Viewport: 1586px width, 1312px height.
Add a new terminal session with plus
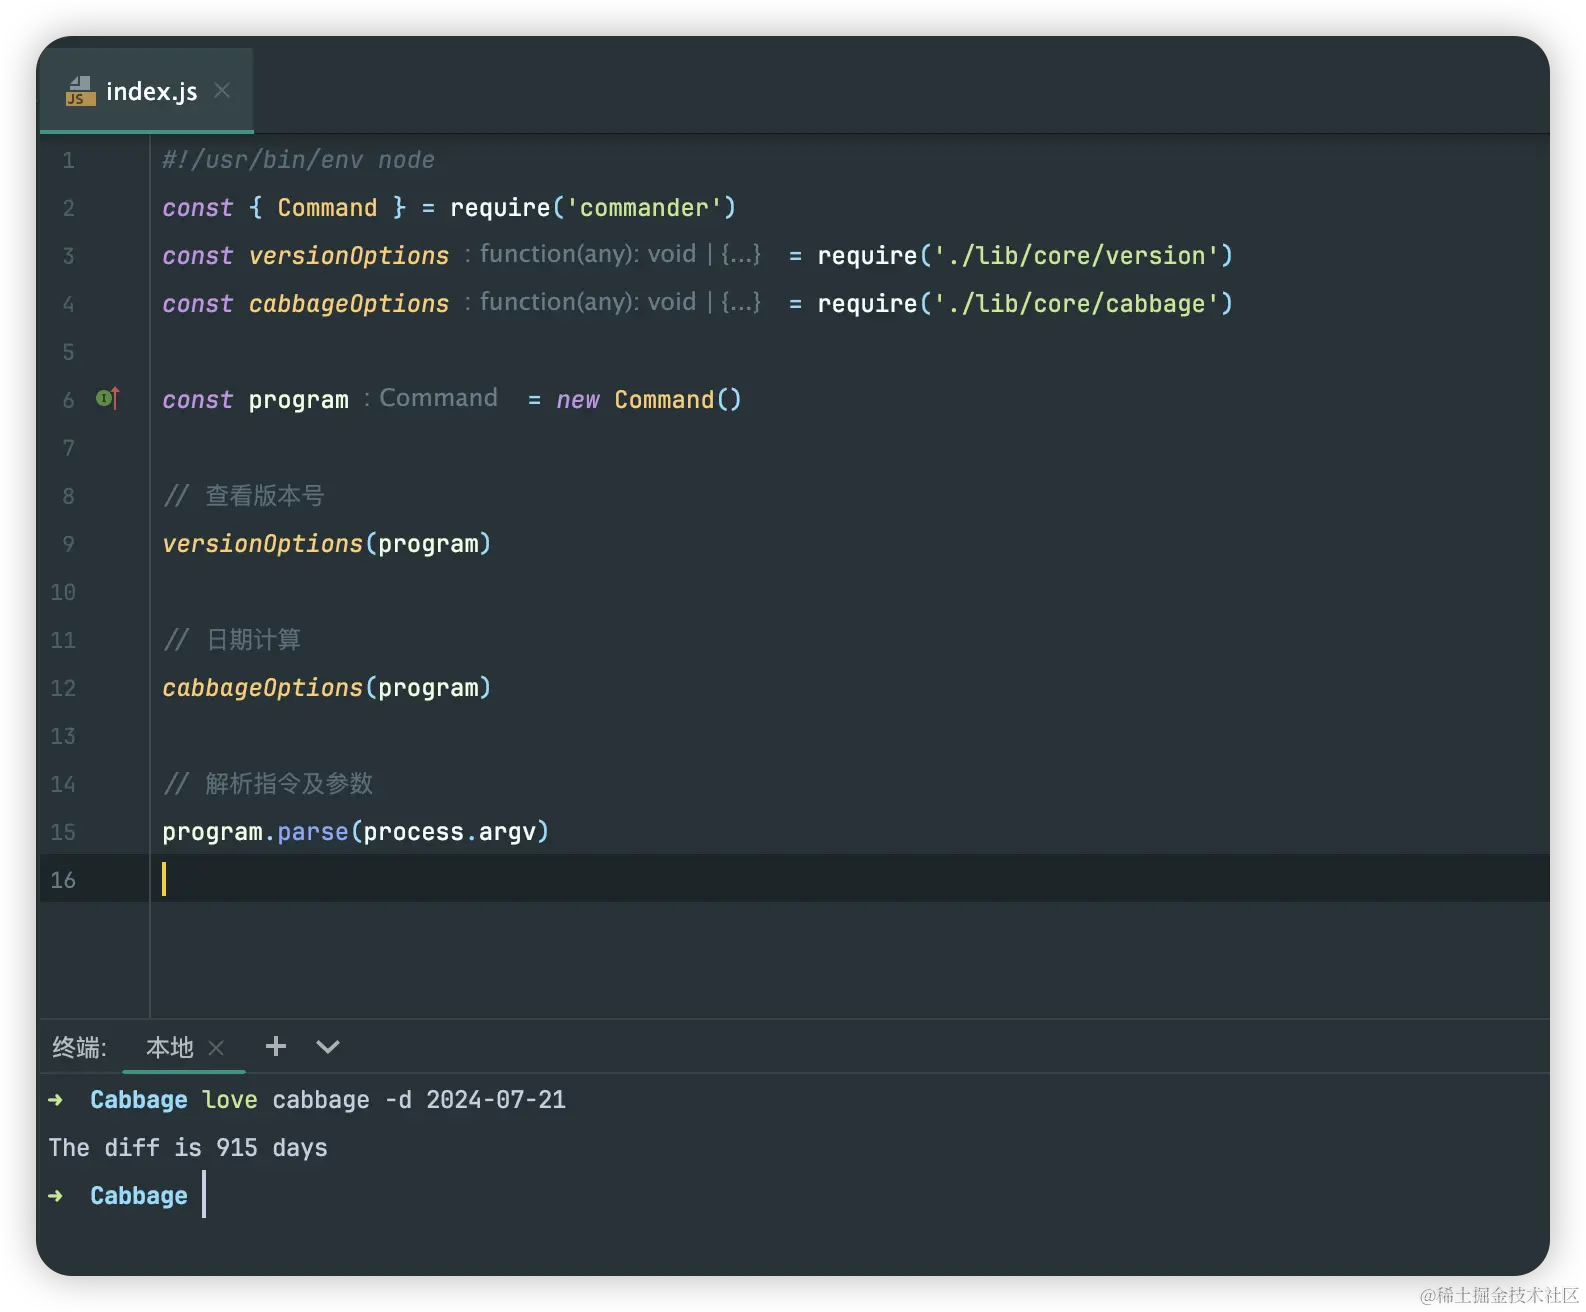(276, 1046)
